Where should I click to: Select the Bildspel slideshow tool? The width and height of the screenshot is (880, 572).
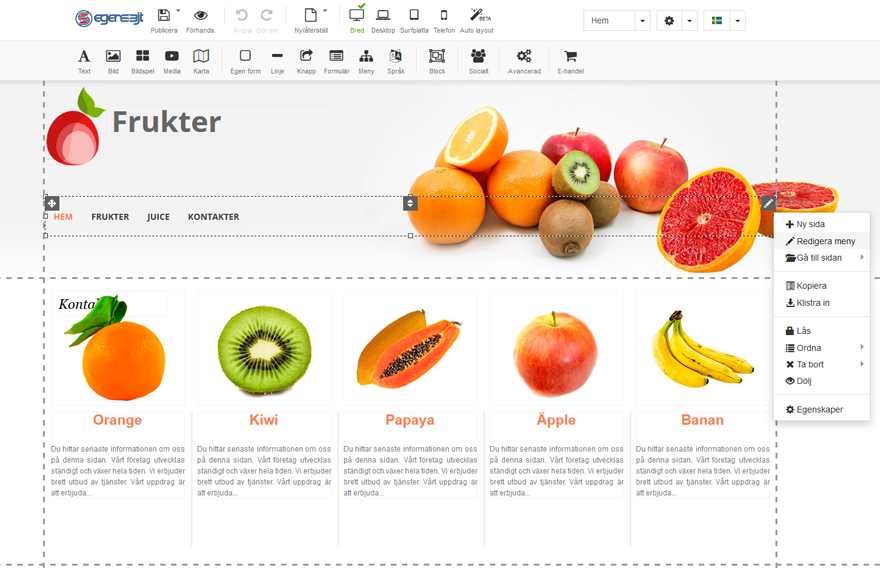[x=143, y=61]
